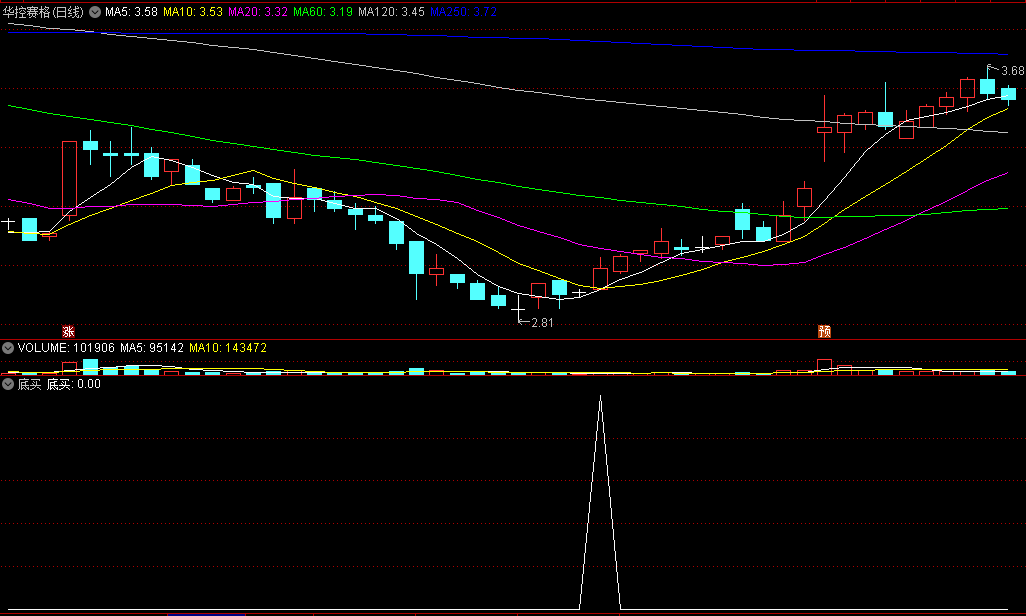Click the peak of the 底买 signal spike
This screenshot has height=616, width=1026.
coord(601,396)
